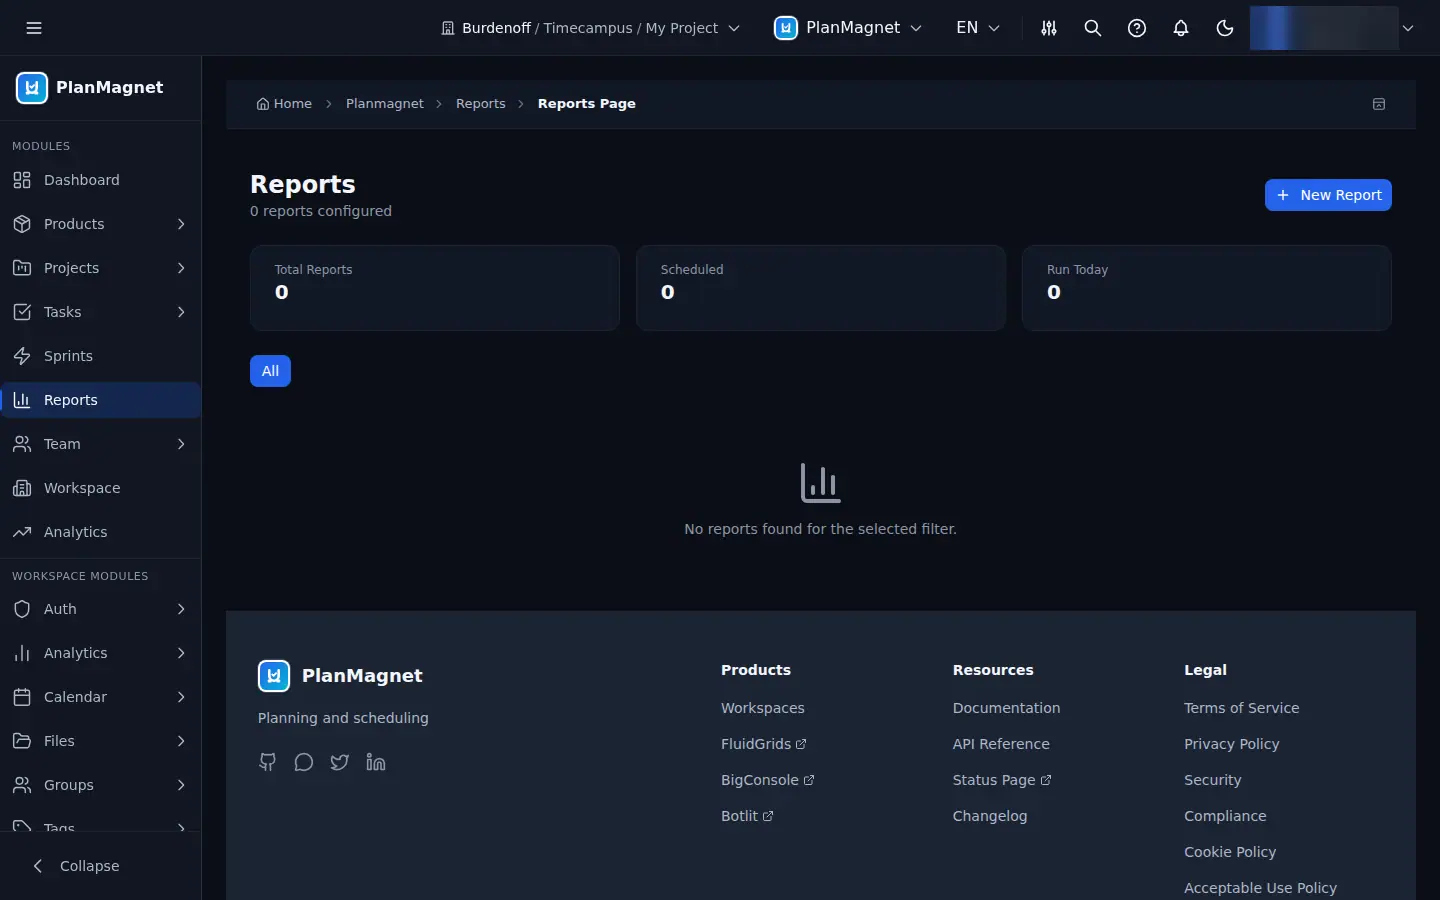Open the EN language dropdown

pyautogui.click(x=977, y=28)
